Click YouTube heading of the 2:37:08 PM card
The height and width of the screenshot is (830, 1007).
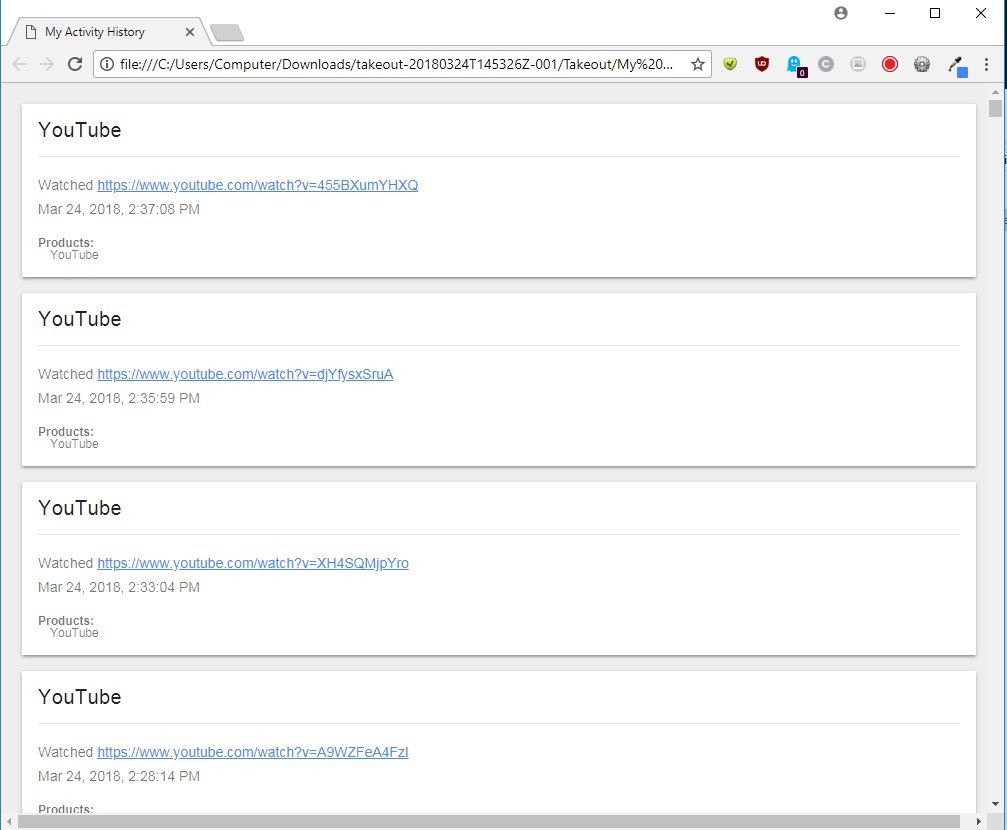(80, 130)
